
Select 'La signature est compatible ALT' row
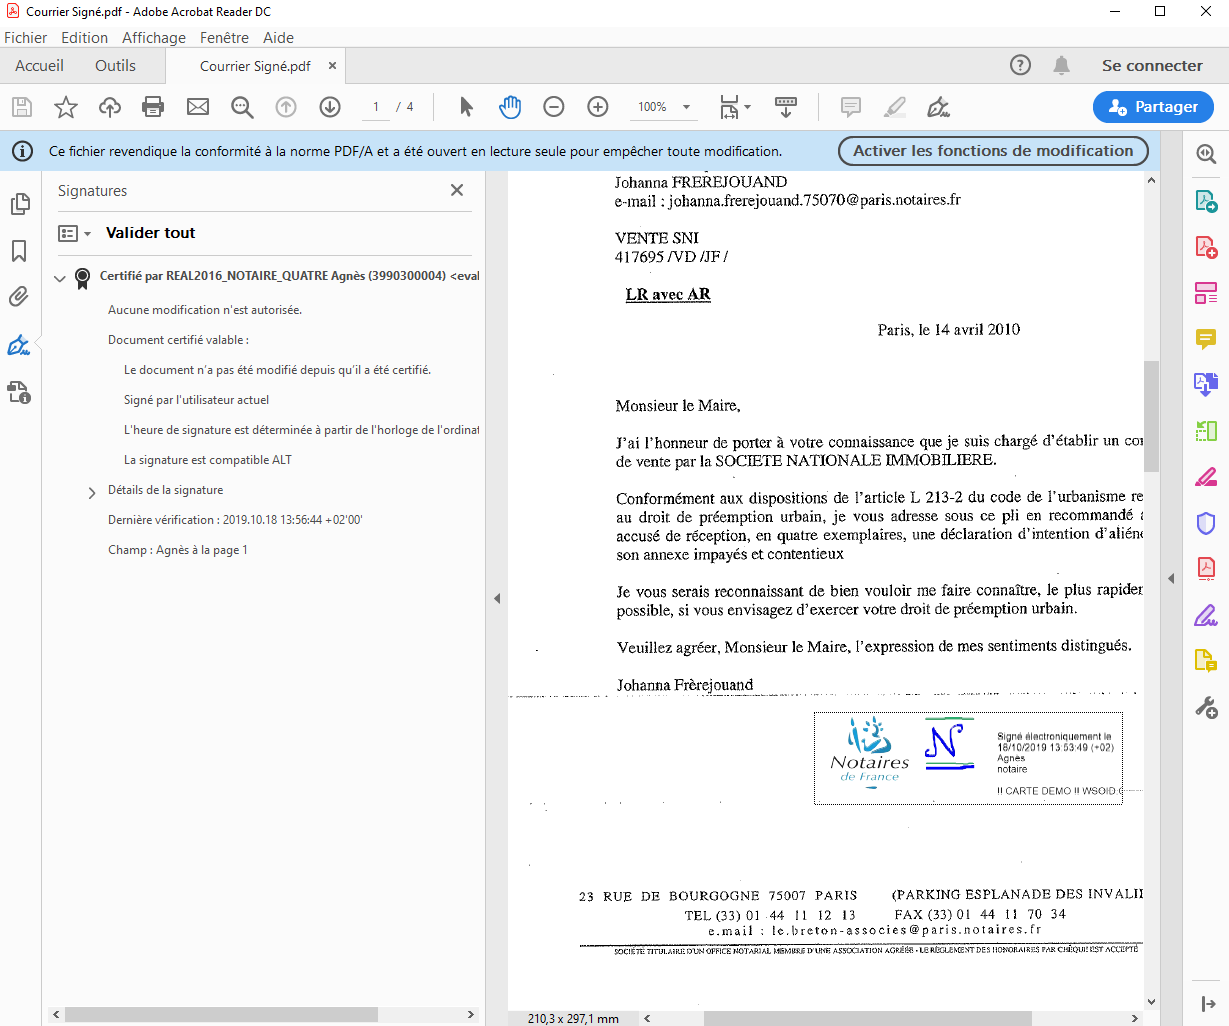tap(208, 460)
